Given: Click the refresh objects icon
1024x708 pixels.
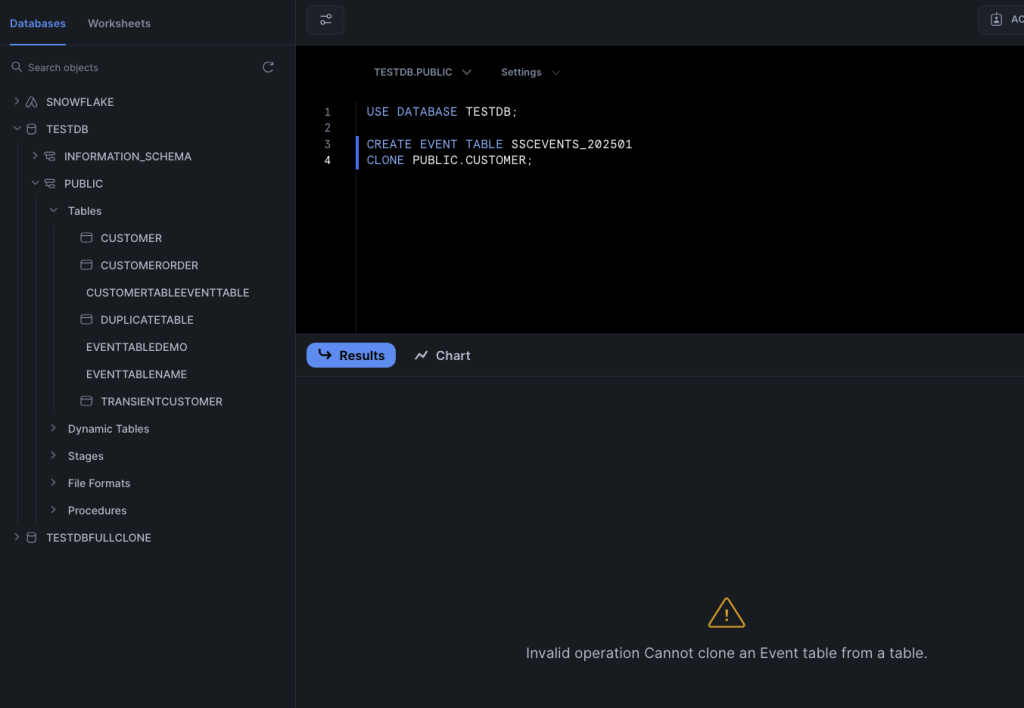Looking at the screenshot, I should [x=268, y=67].
